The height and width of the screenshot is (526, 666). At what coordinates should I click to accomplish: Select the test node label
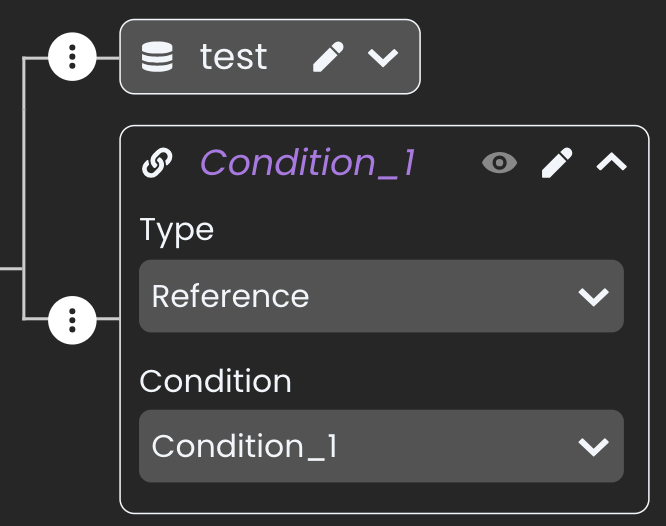point(233,57)
